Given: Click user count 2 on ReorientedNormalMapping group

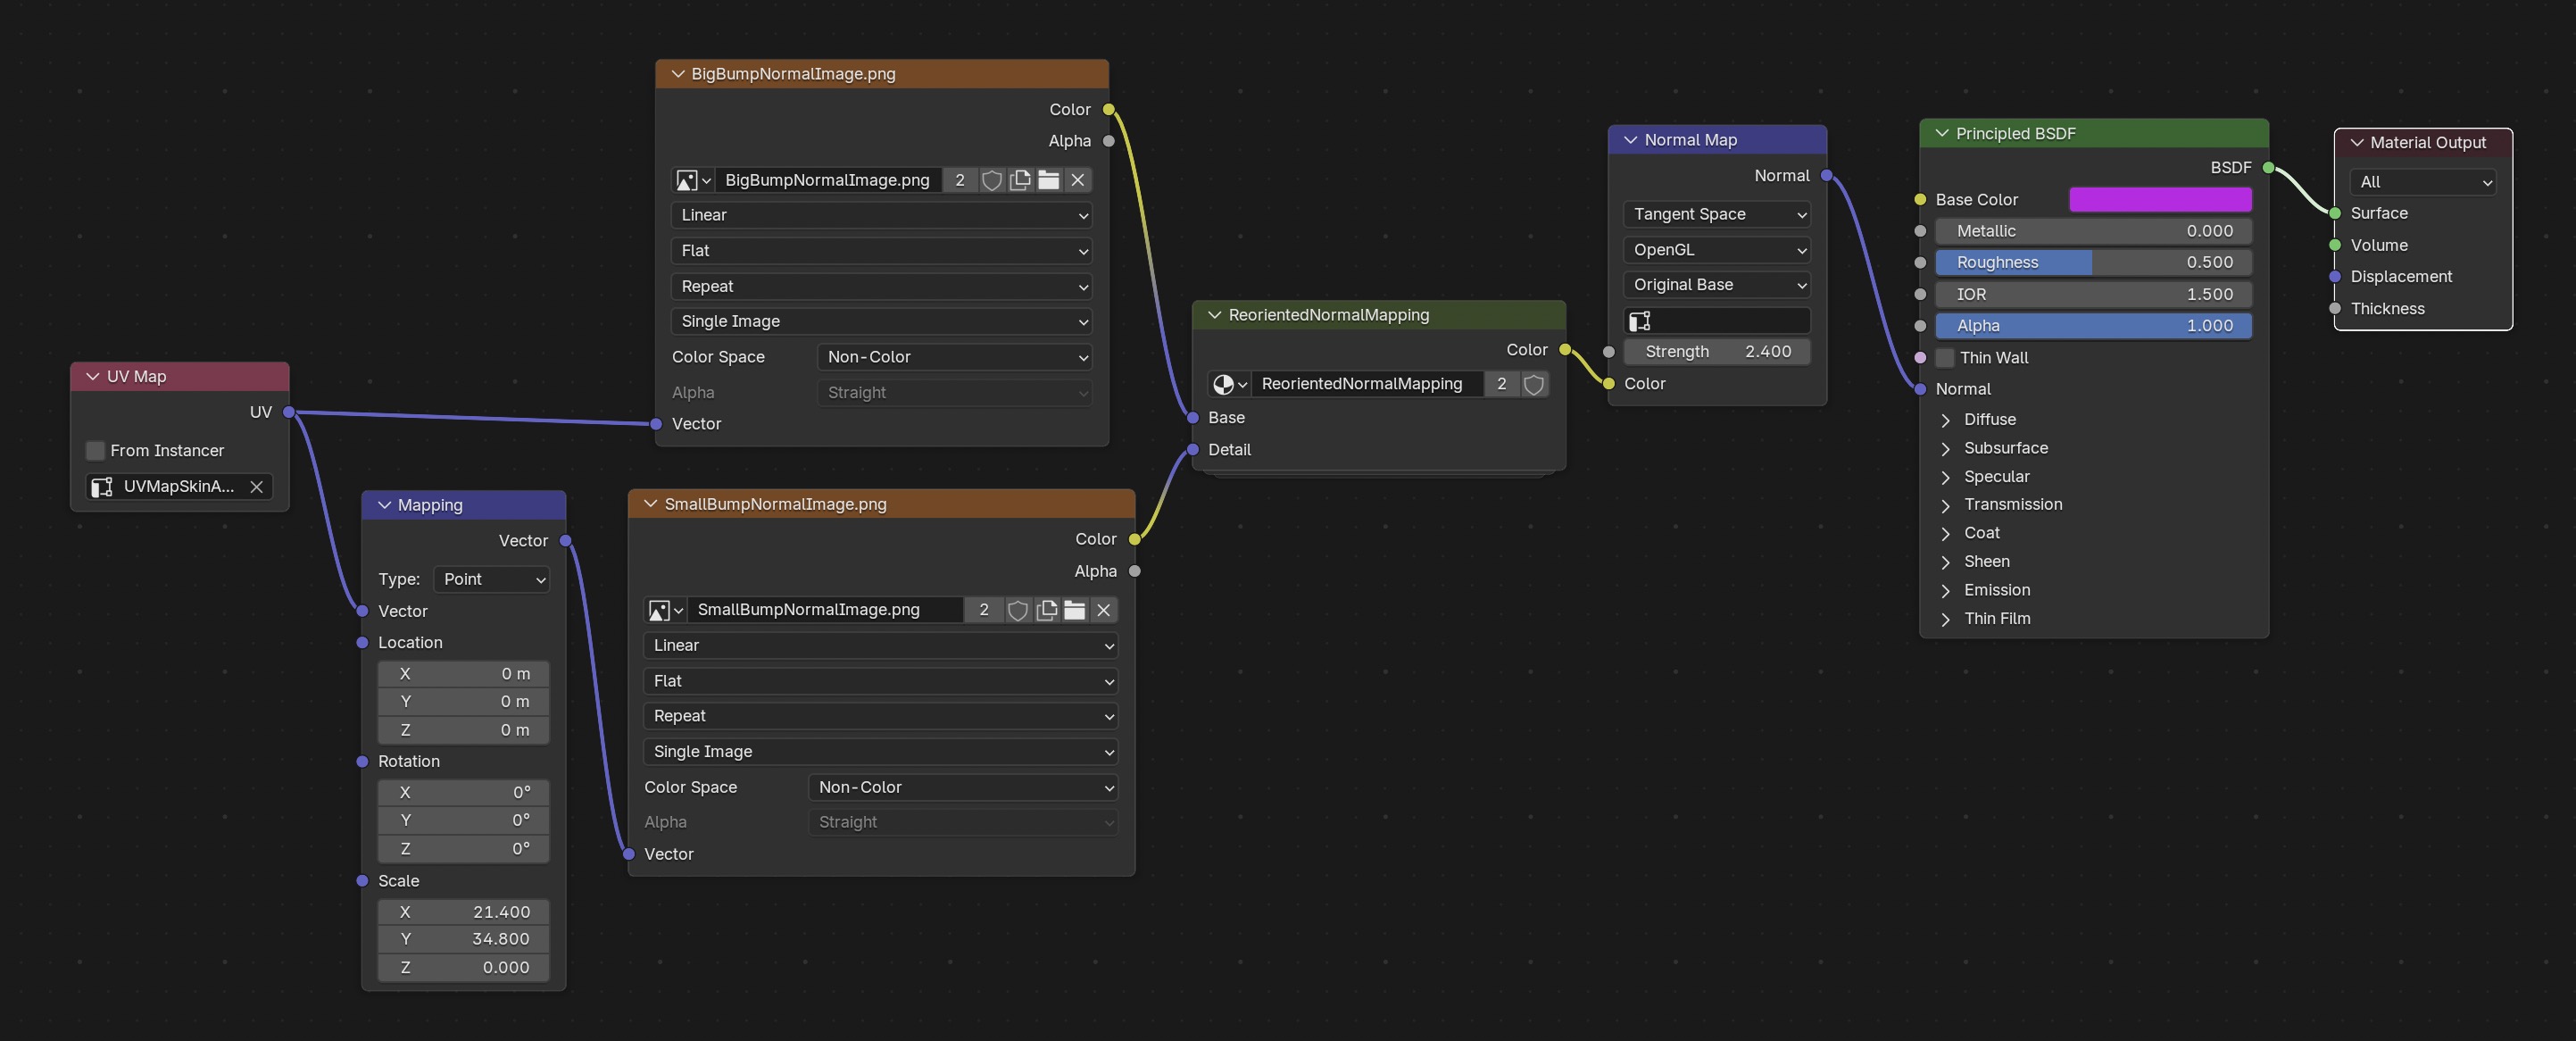Looking at the screenshot, I should coord(1501,384).
